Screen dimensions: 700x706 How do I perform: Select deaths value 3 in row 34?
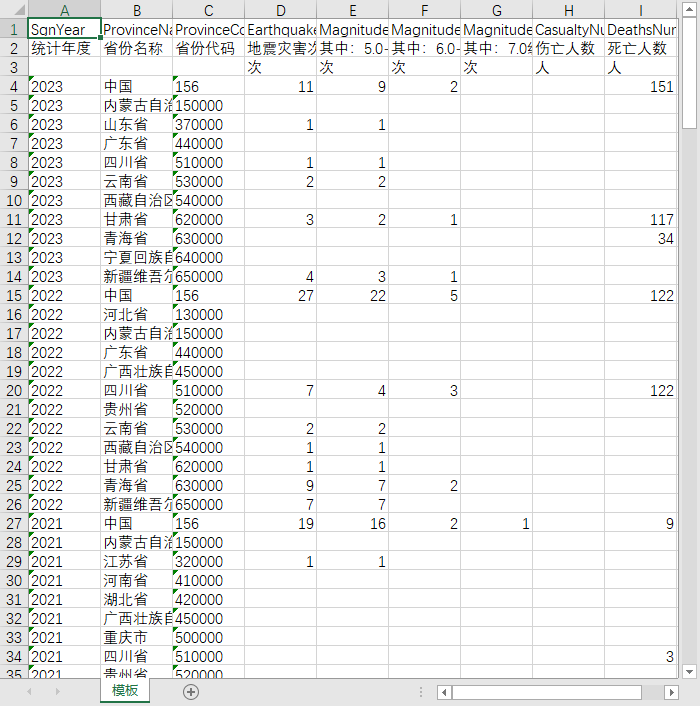pyautogui.click(x=641, y=656)
